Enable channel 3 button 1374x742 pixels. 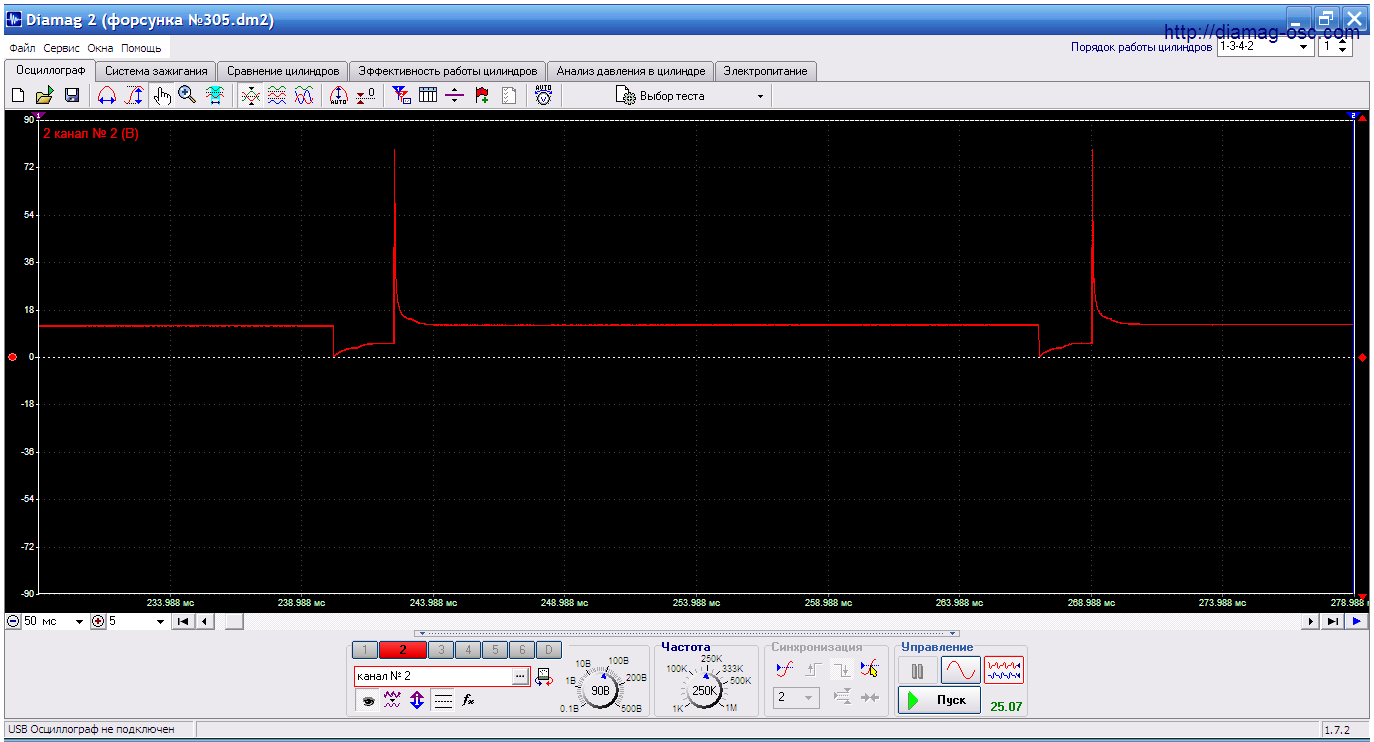click(441, 650)
